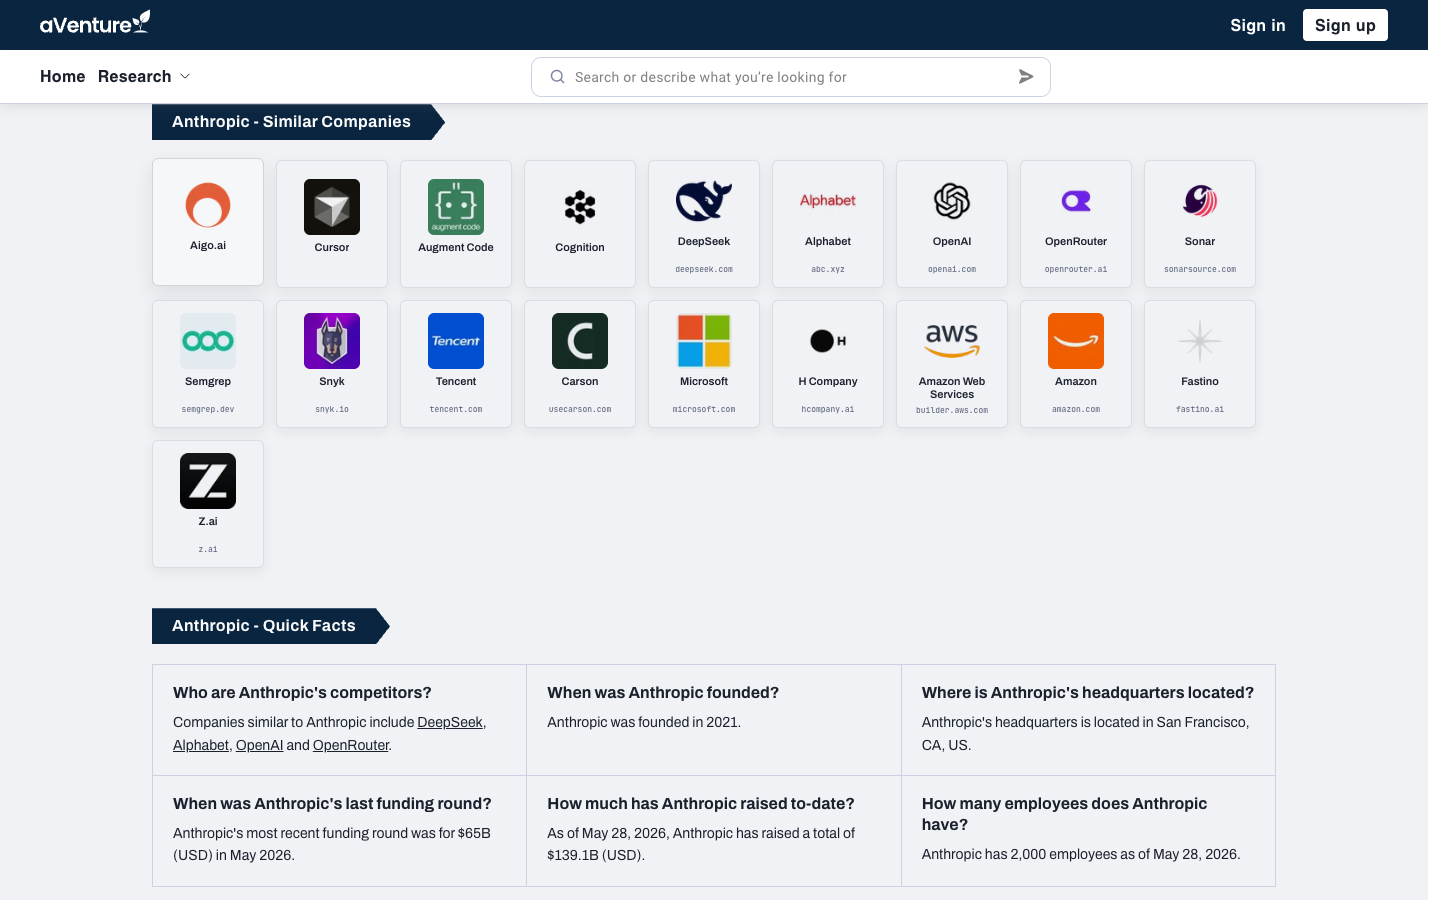Open the Tencent logo
Viewport: 1440px width, 900px height.
456,341
